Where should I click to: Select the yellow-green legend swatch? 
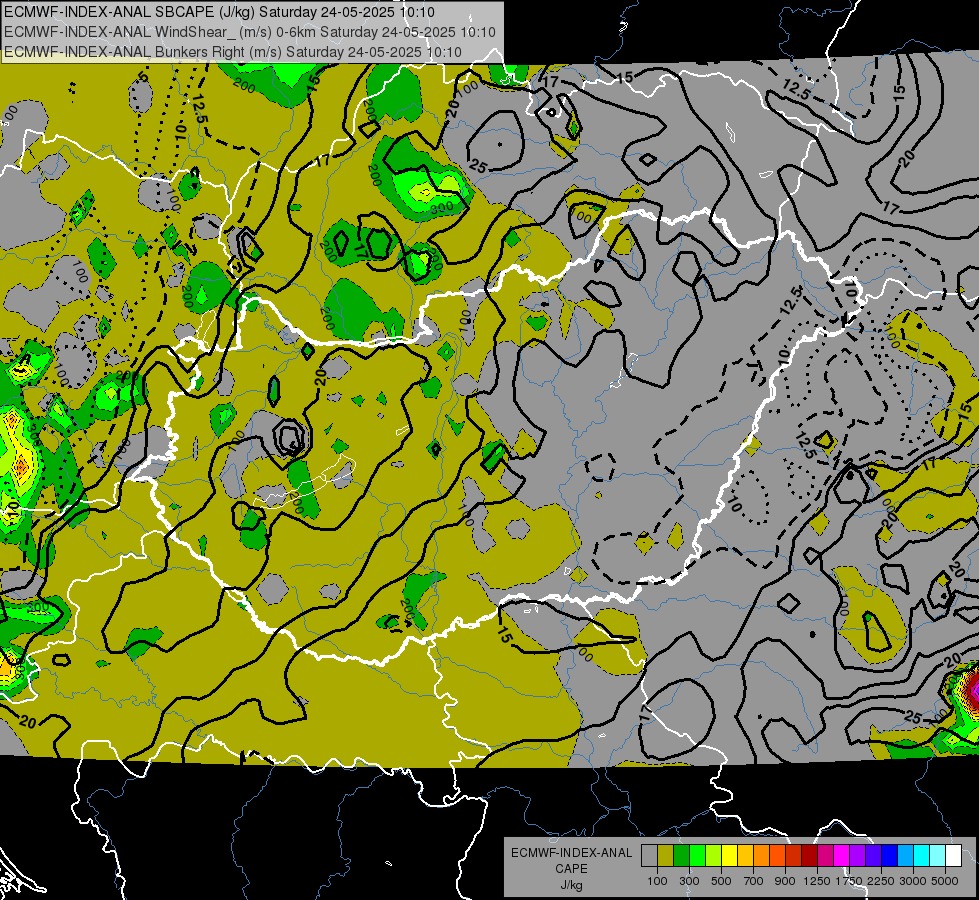pos(714,856)
